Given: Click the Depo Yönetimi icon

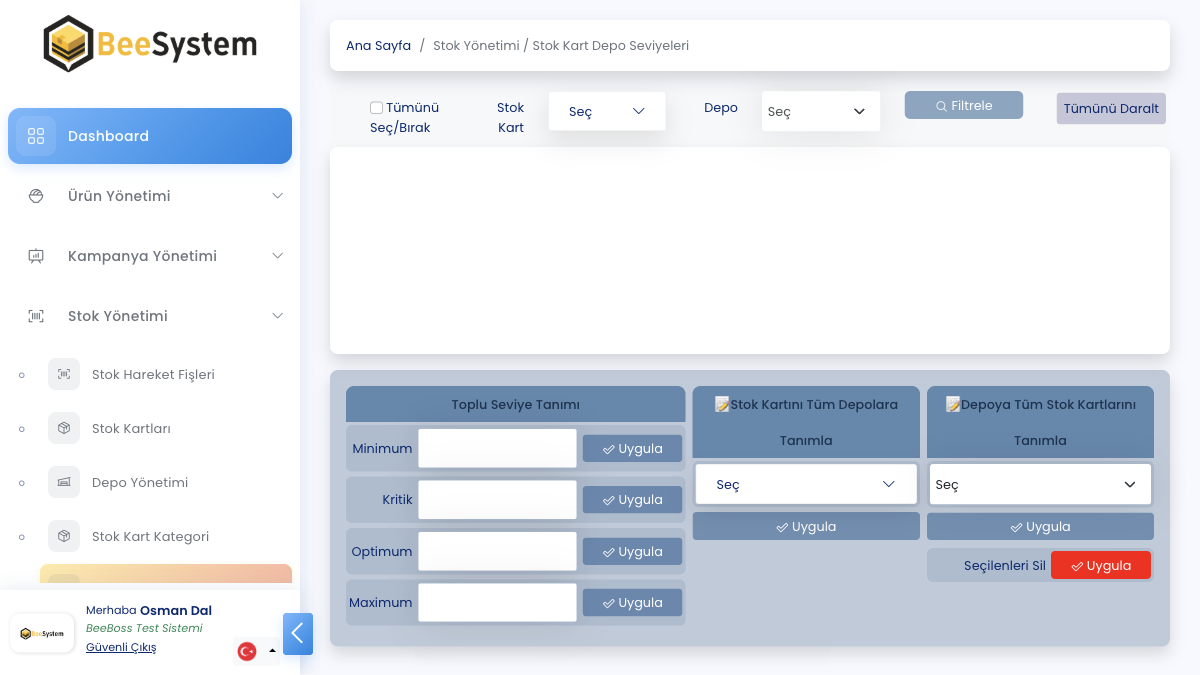Looking at the screenshot, I should click(64, 482).
